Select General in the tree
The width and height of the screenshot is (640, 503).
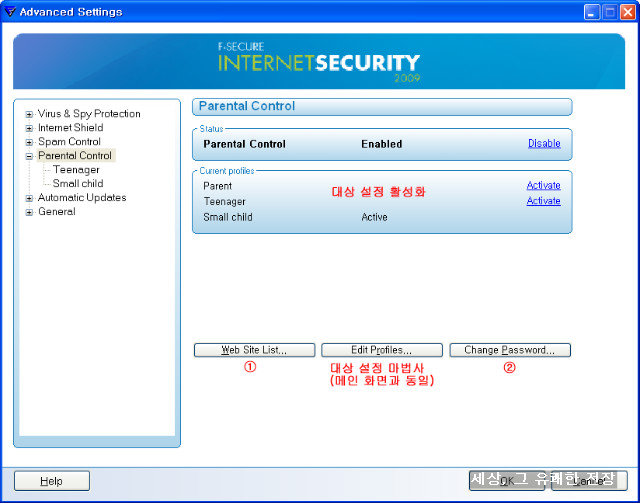57,211
